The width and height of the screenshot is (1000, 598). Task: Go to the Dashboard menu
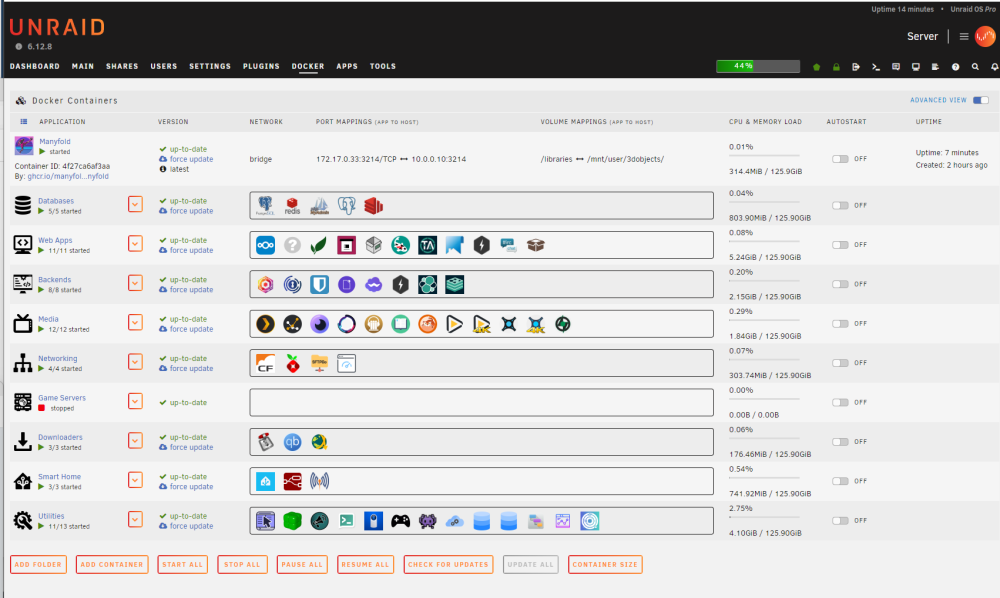(x=34, y=66)
